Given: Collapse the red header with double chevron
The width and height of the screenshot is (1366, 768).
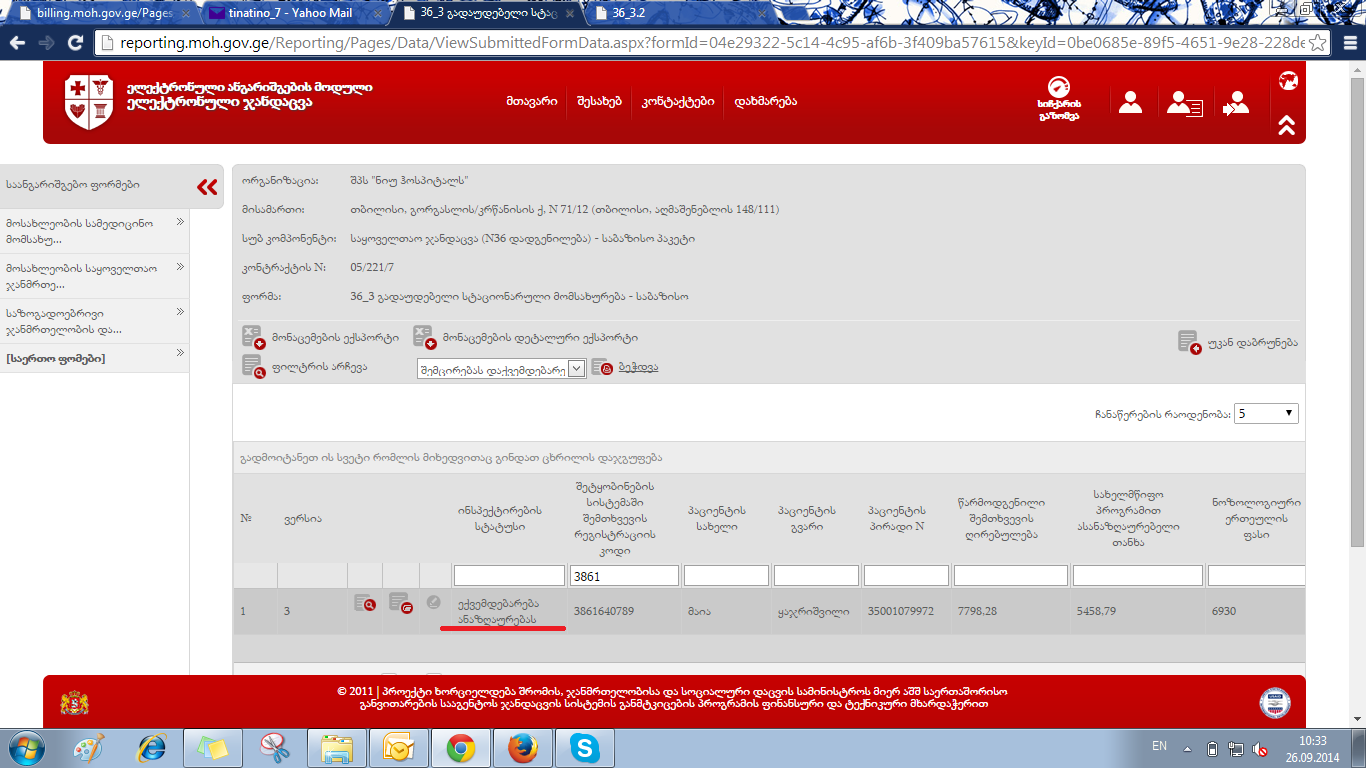Looking at the screenshot, I should [1287, 125].
